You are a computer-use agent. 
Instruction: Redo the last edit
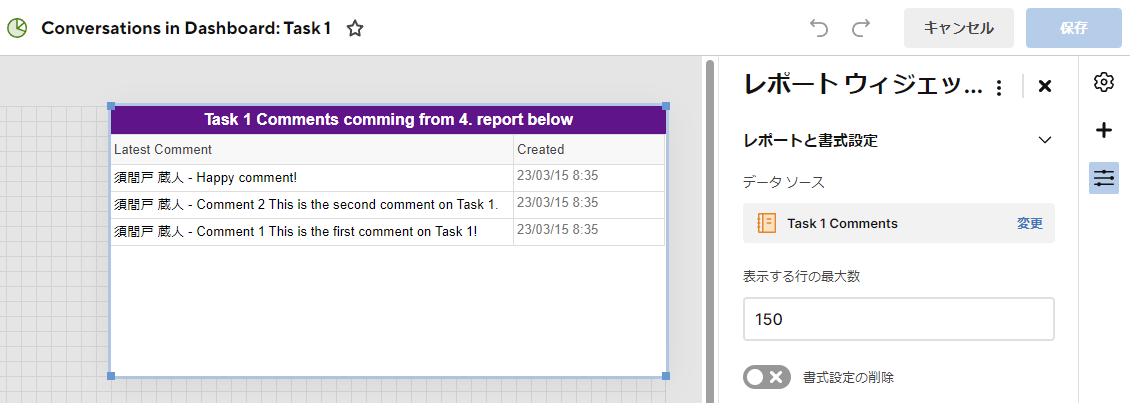pyautogui.click(x=861, y=28)
